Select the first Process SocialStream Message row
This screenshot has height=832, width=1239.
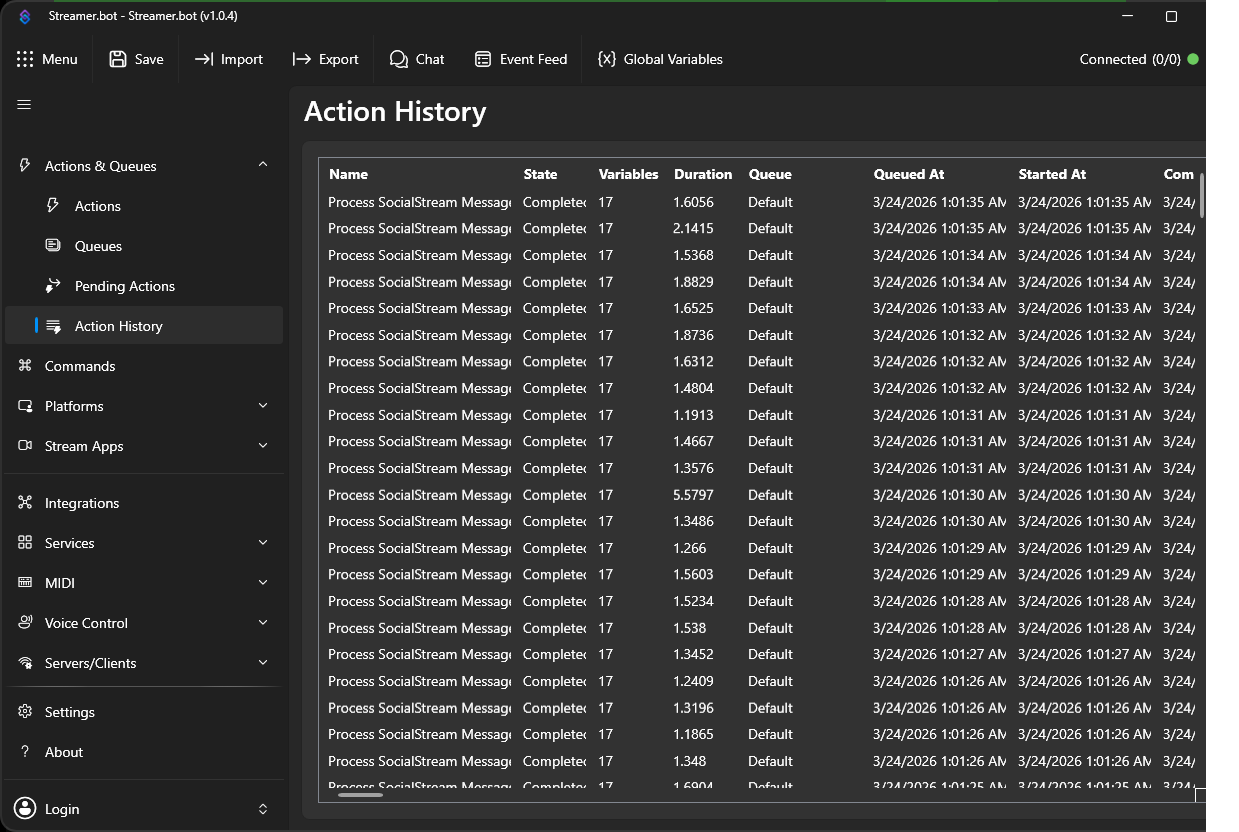click(x=420, y=201)
